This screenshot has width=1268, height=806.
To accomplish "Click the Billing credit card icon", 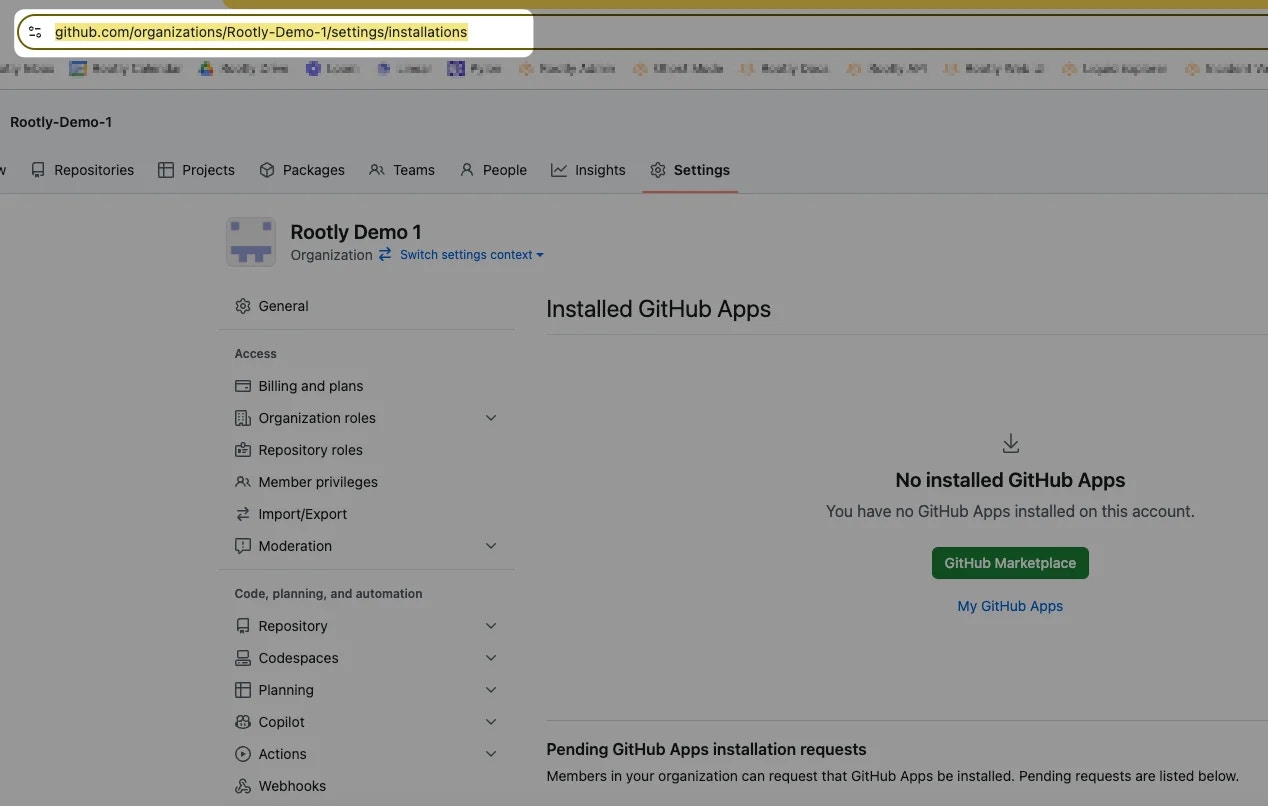I will 243,386.
